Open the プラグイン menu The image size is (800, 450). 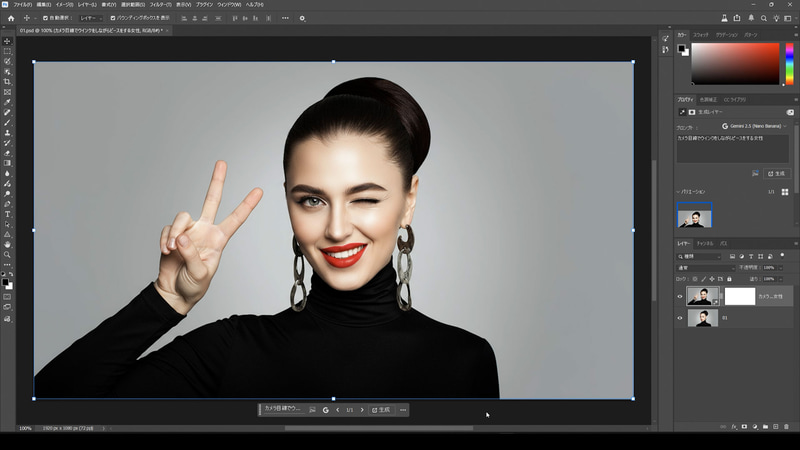click(x=204, y=5)
